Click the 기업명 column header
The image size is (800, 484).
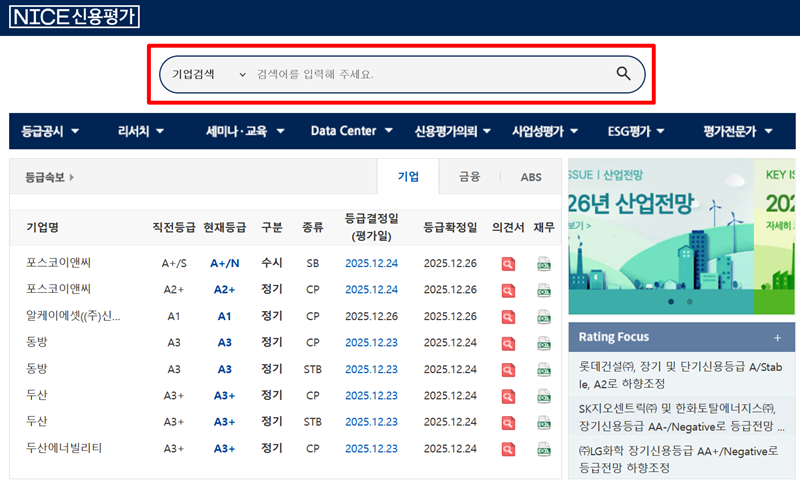[42, 227]
